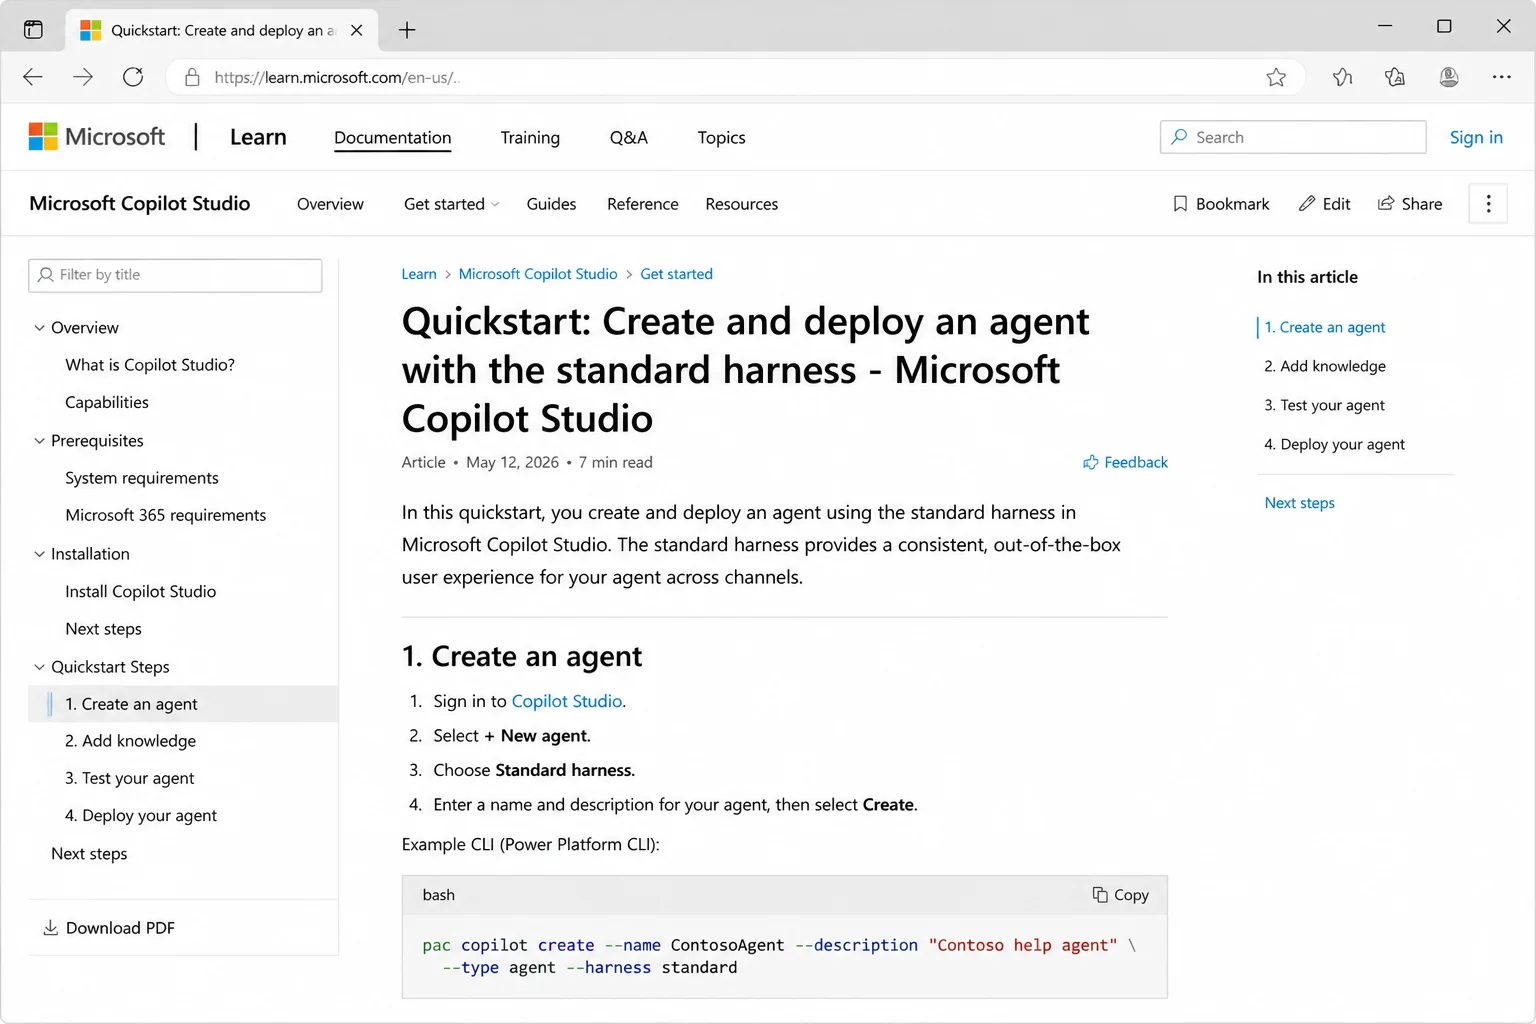Open the favorites list icon
1536x1024 pixels.
(1343, 77)
